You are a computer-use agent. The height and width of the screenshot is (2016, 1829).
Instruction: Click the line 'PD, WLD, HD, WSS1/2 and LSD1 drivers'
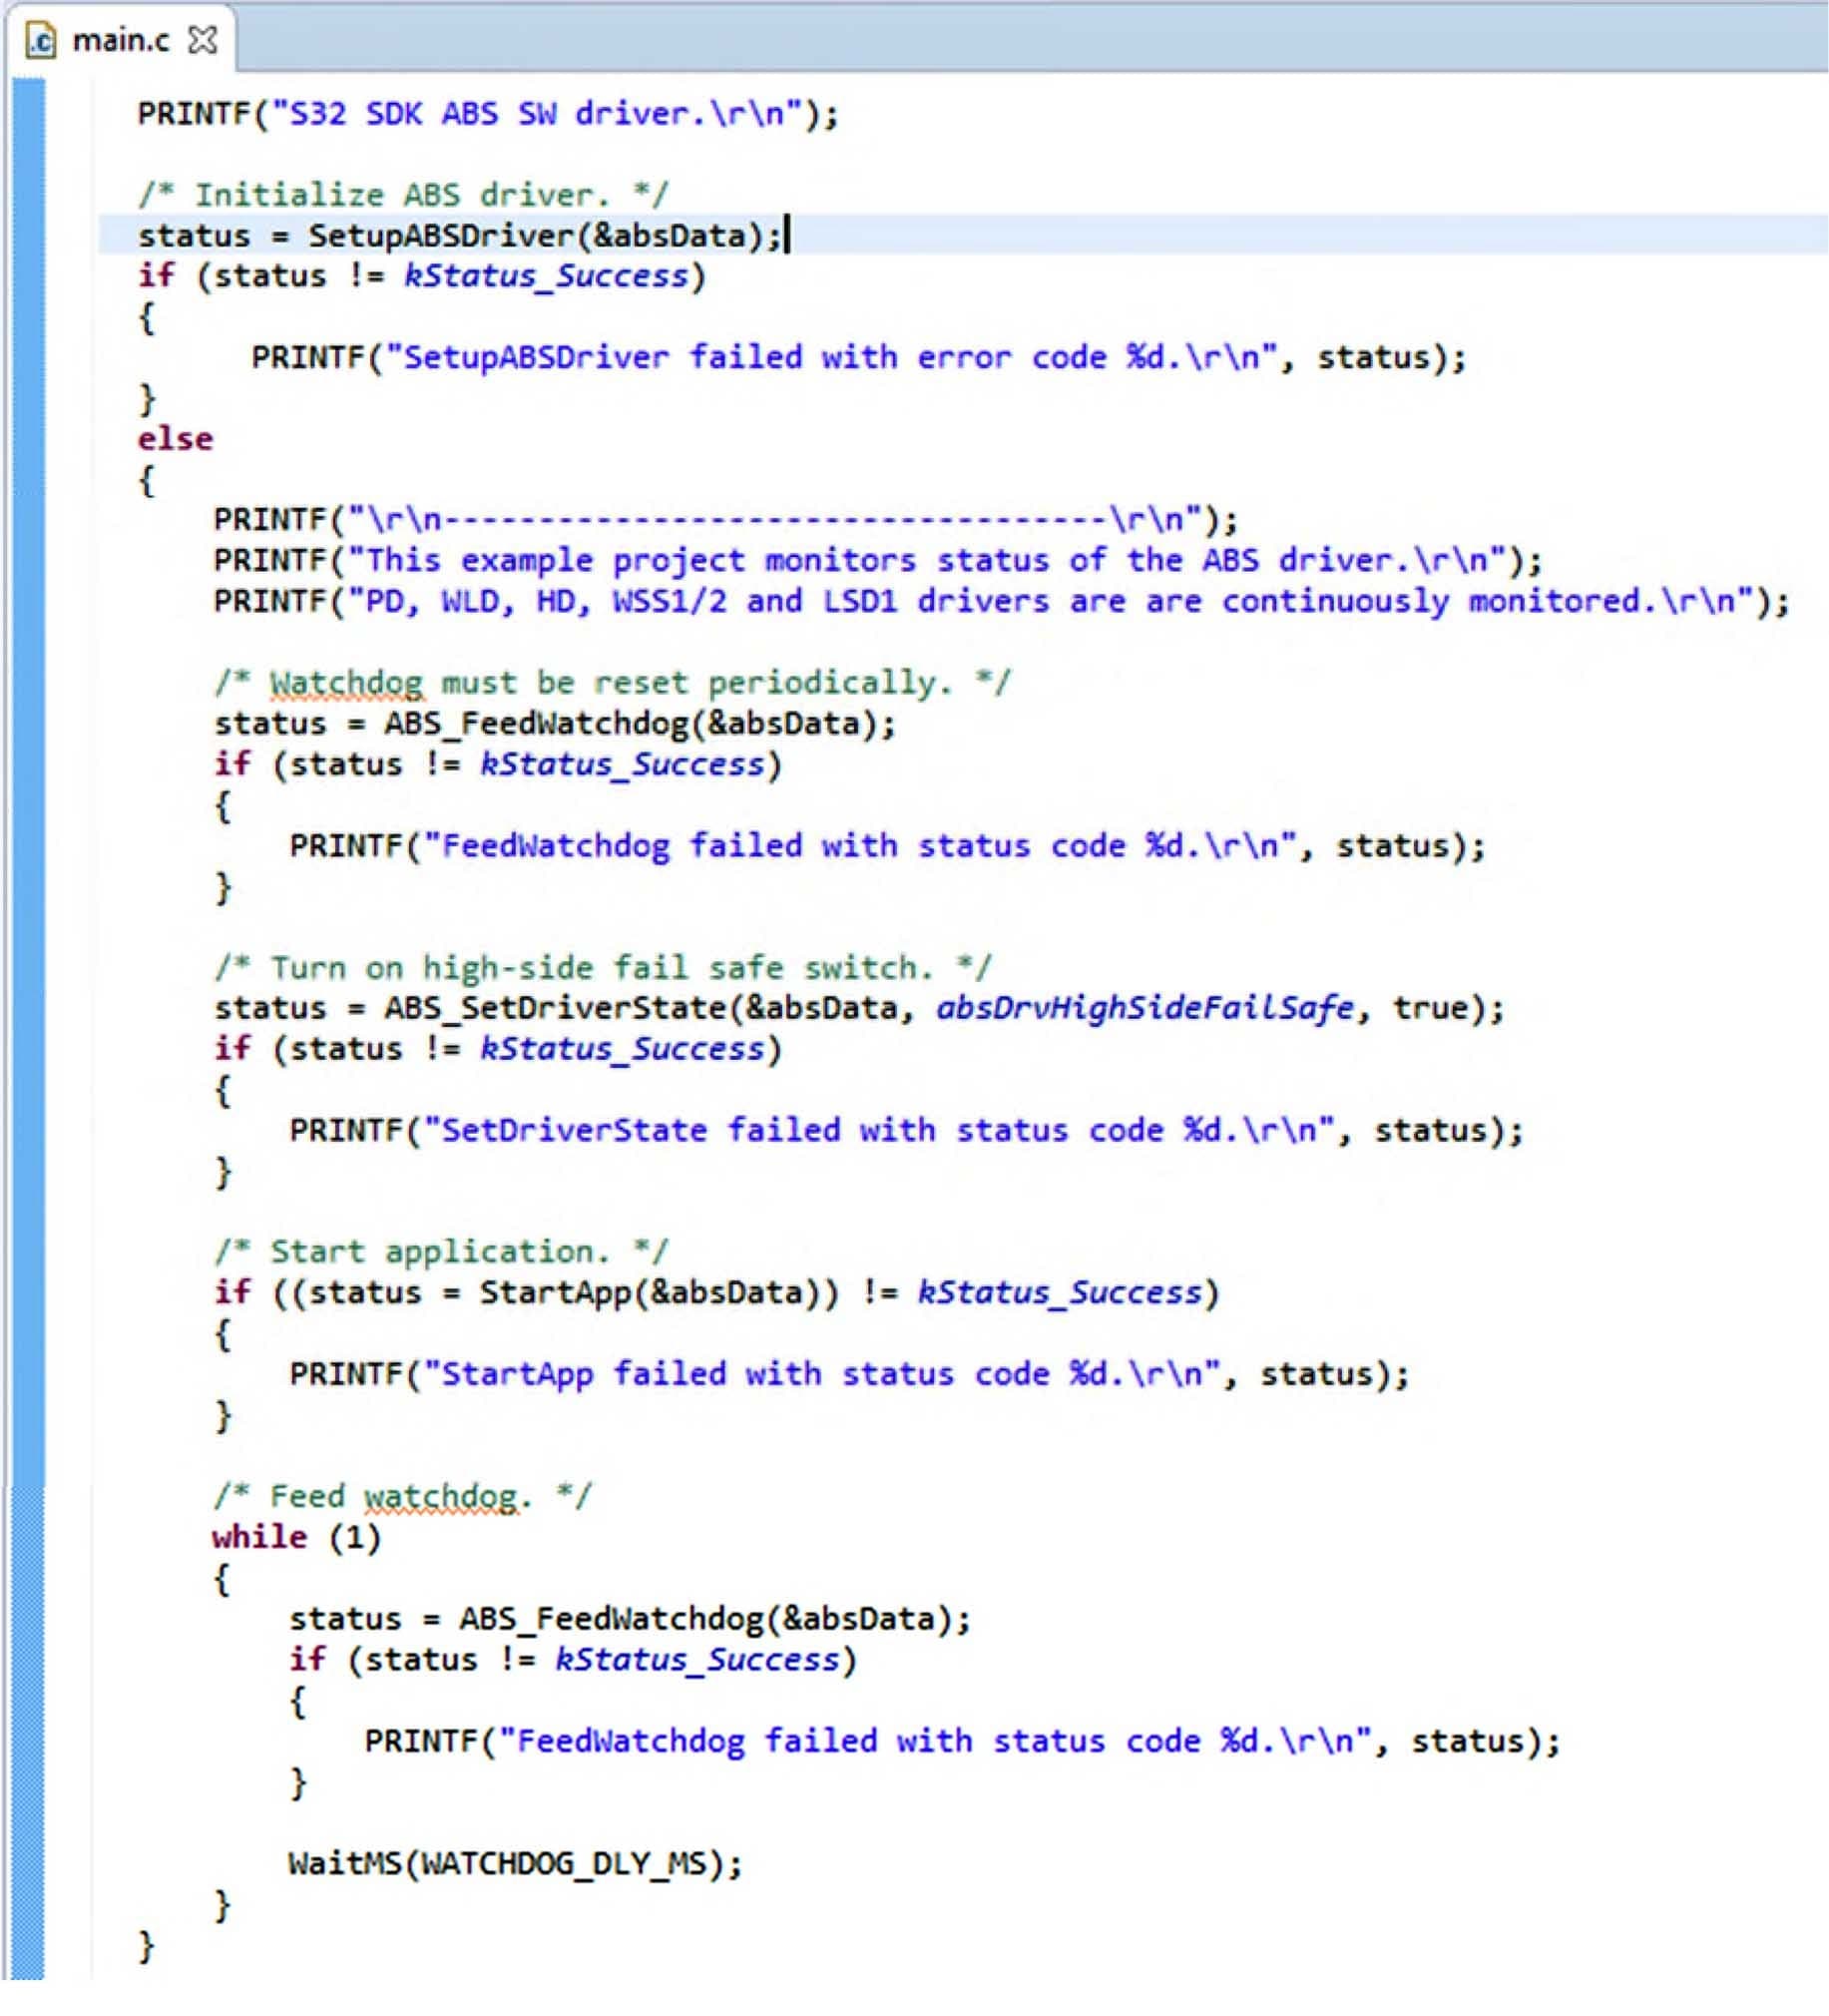[1001, 602]
